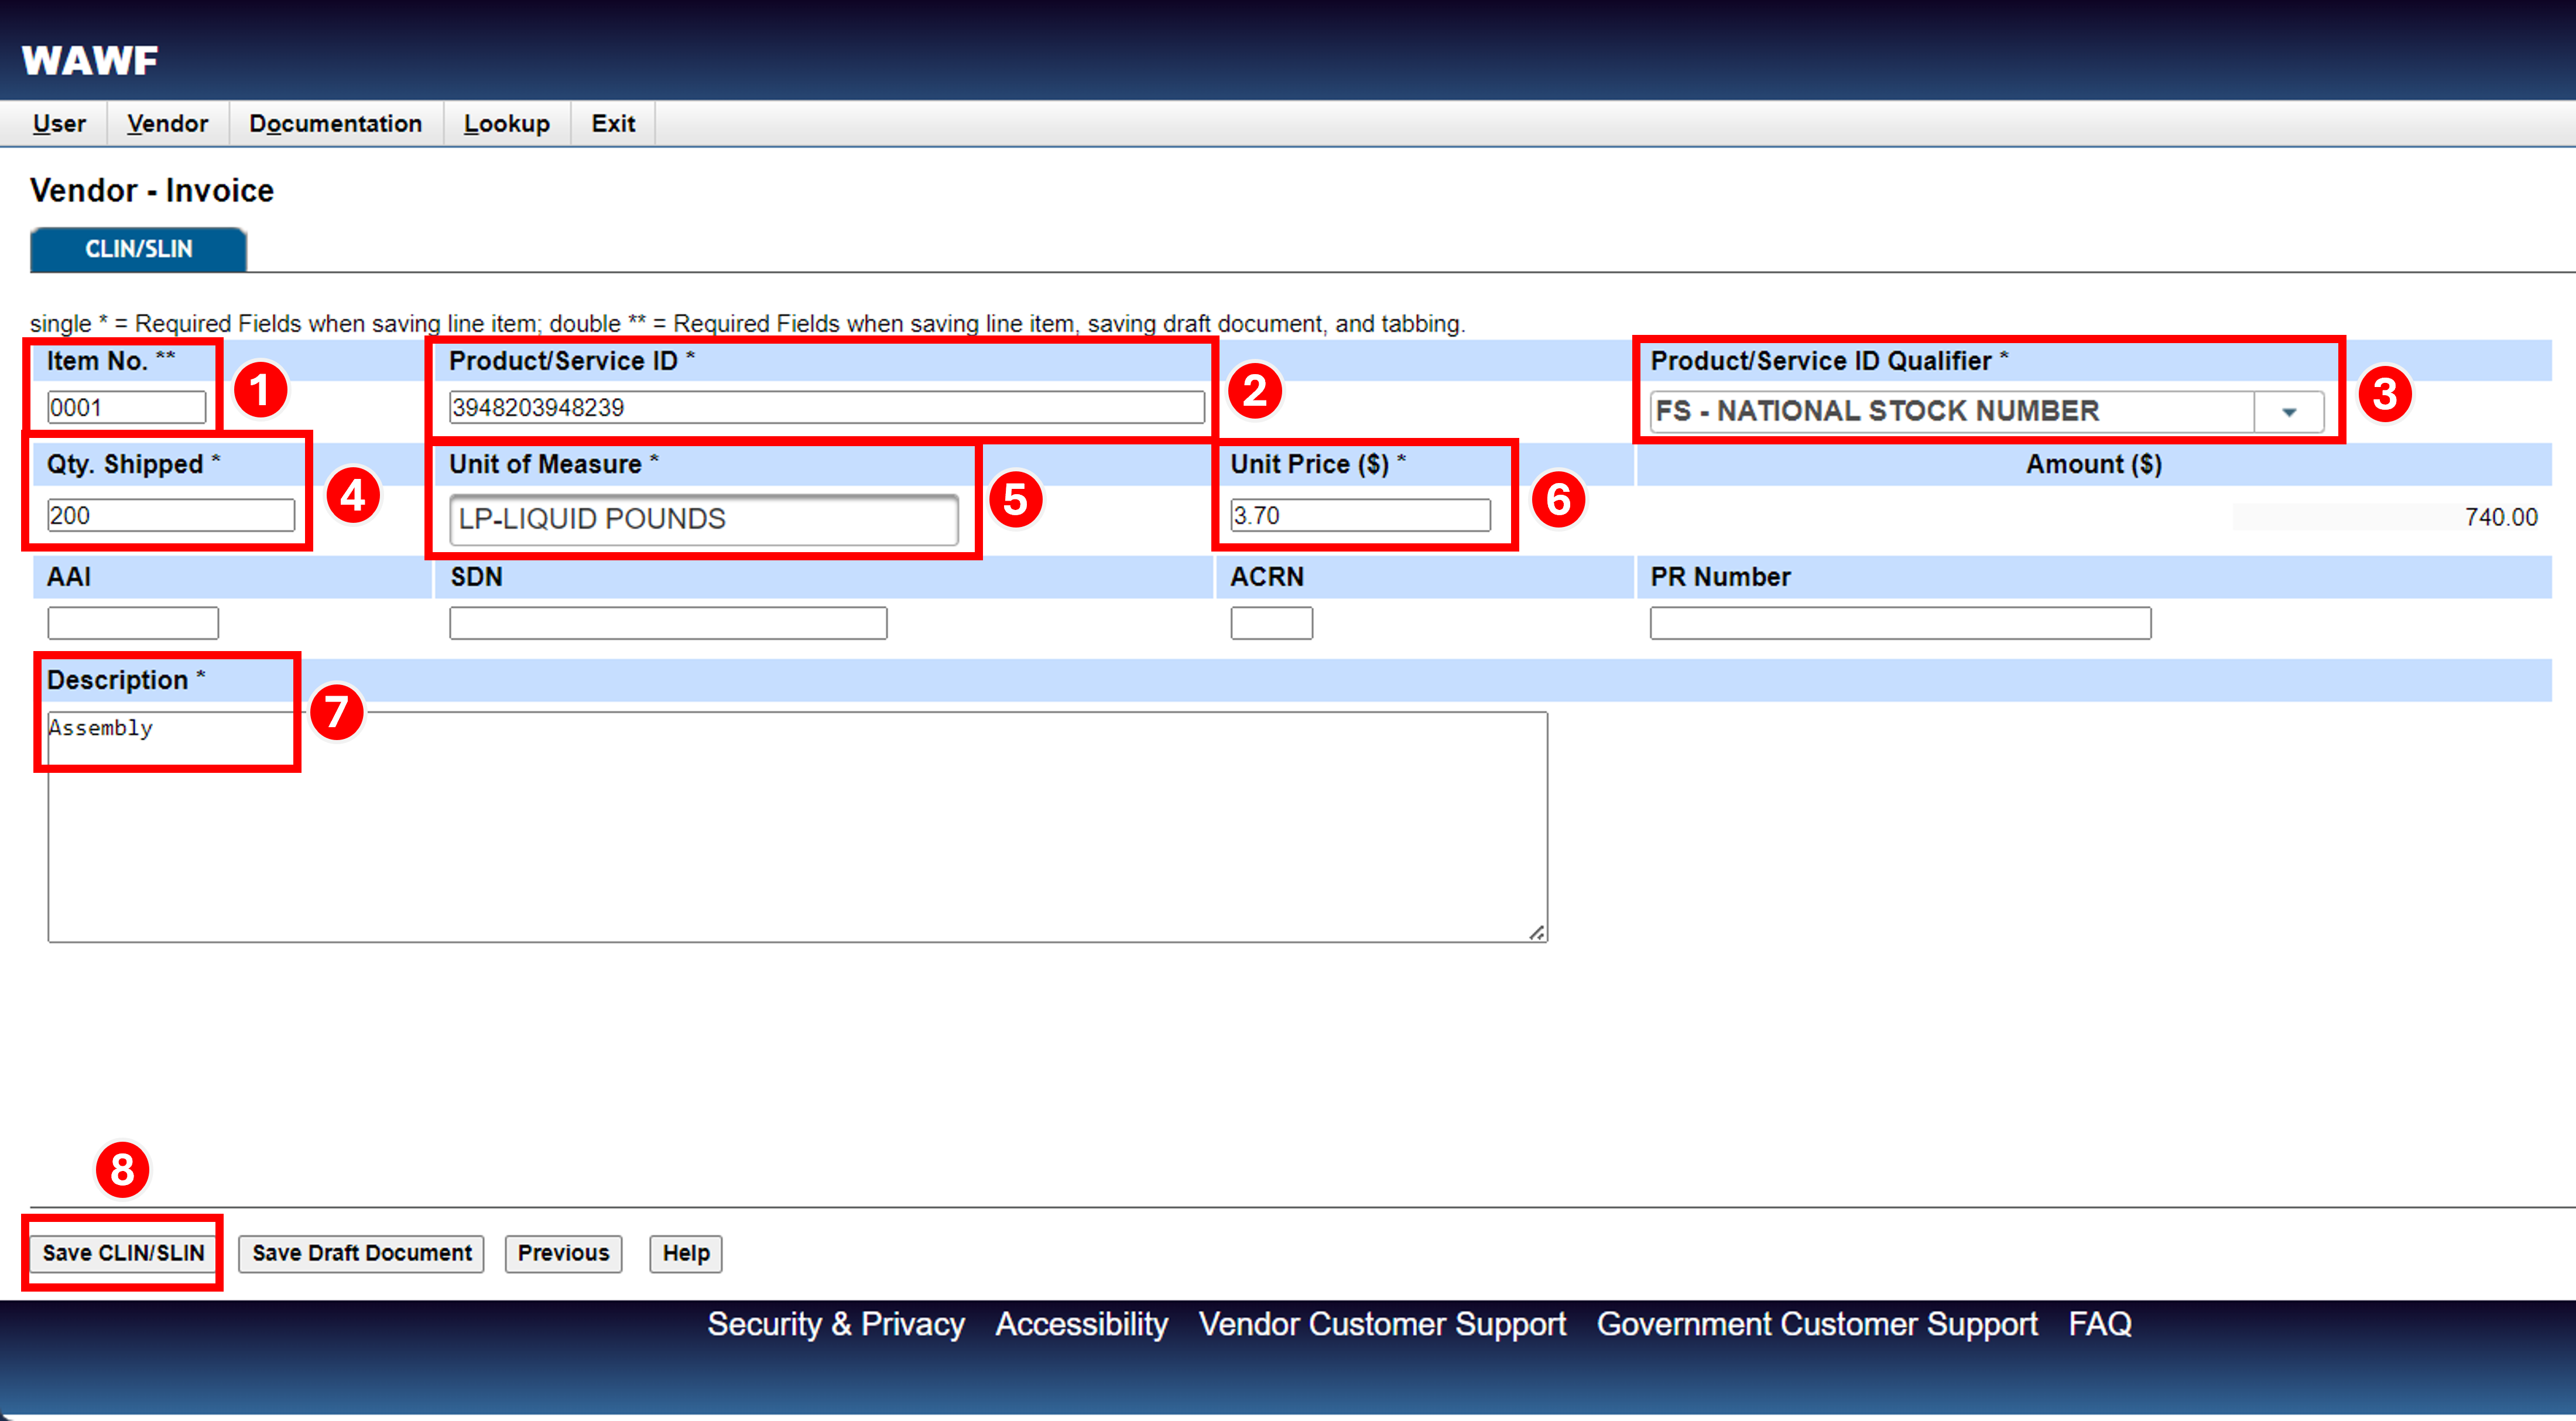Viewport: 2576px width, 1421px height.
Task: Open the Vendor menu
Action: [x=166, y=123]
